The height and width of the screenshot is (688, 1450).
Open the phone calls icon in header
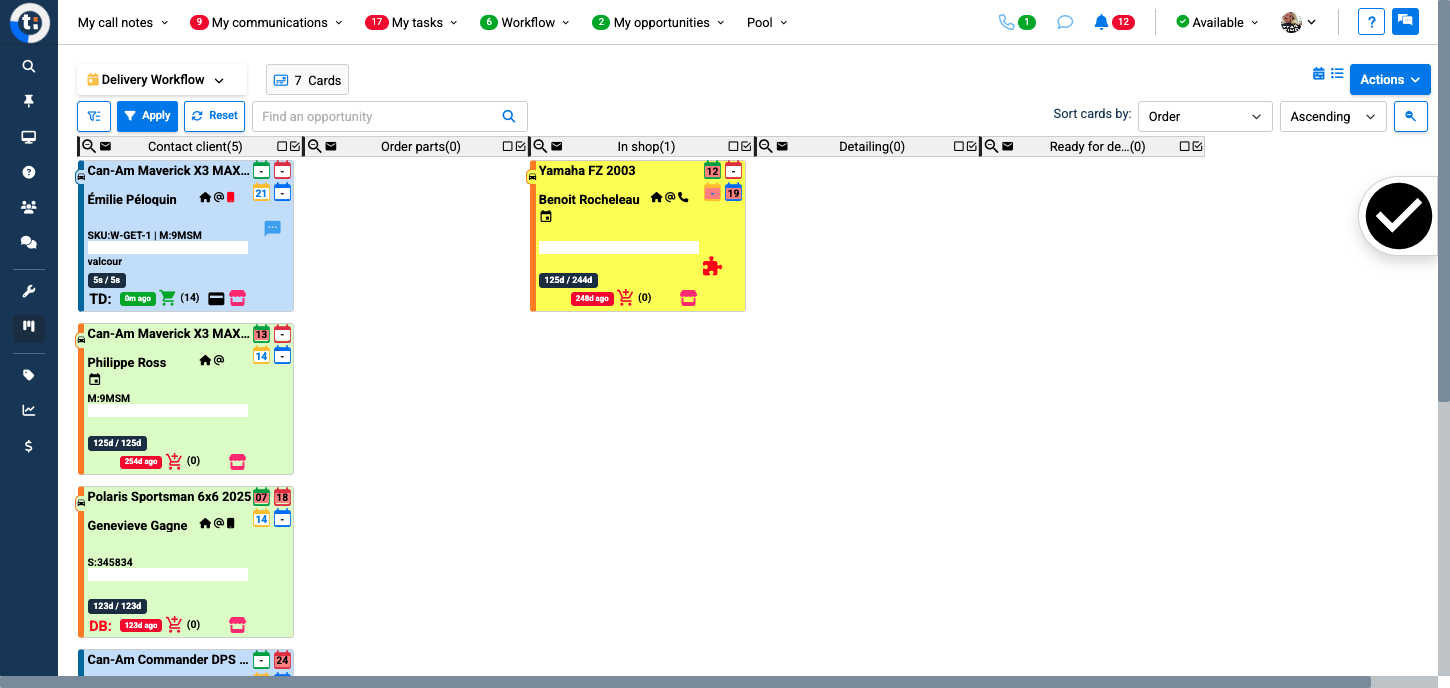(1006, 22)
